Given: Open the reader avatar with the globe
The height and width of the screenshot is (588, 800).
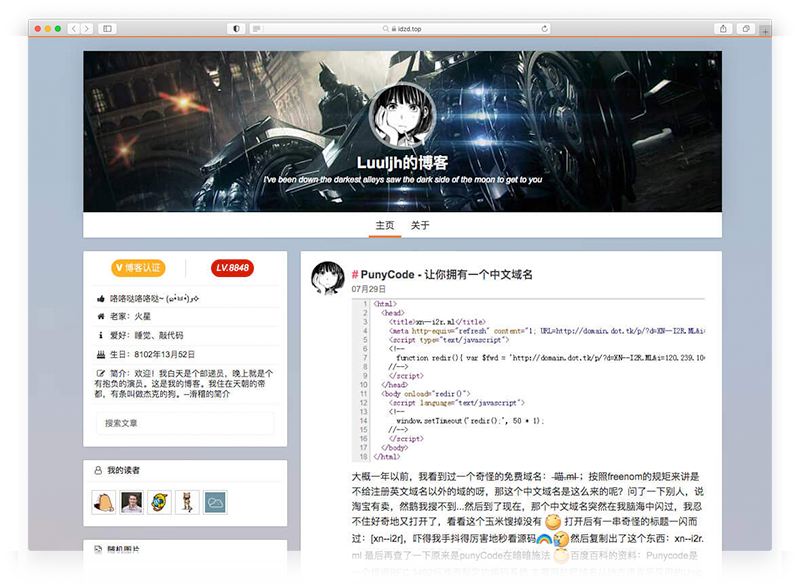Looking at the screenshot, I should coord(159,502).
